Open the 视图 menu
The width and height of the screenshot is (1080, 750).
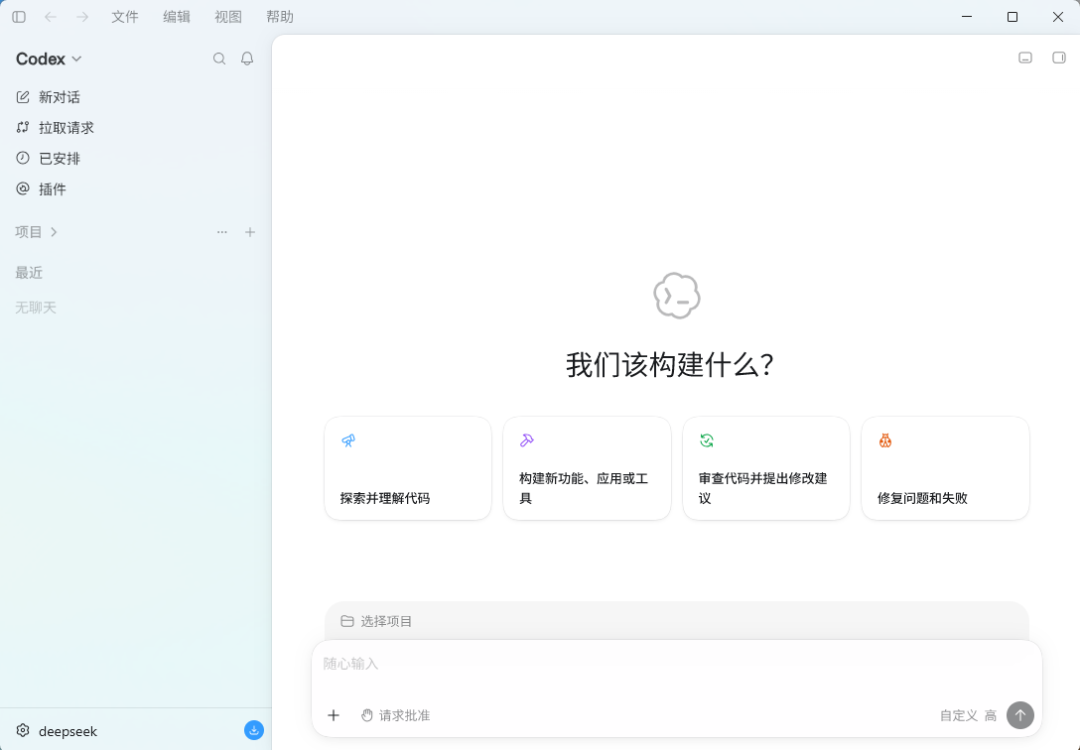click(228, 17)
